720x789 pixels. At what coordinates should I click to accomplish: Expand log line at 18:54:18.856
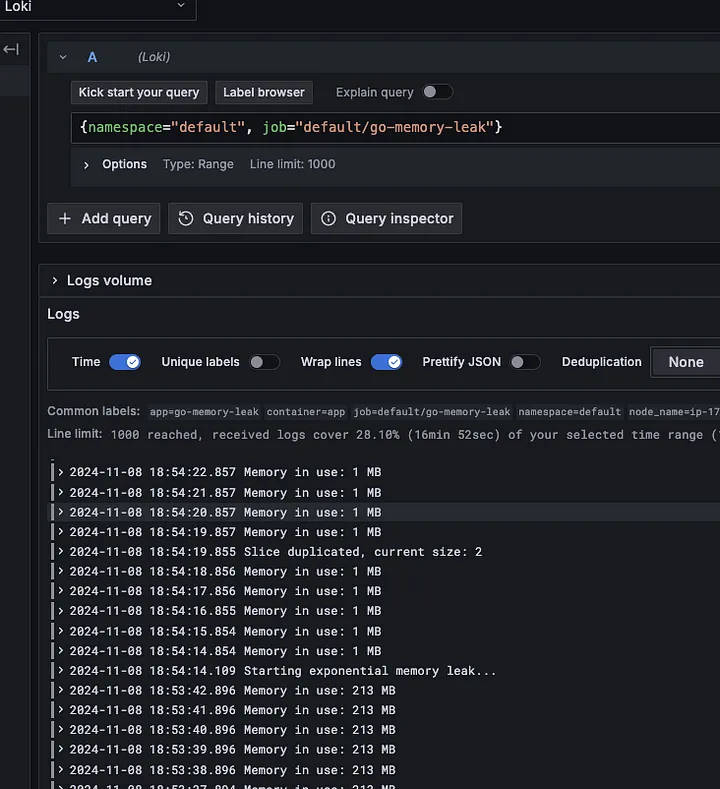click(x=61, y=571)
